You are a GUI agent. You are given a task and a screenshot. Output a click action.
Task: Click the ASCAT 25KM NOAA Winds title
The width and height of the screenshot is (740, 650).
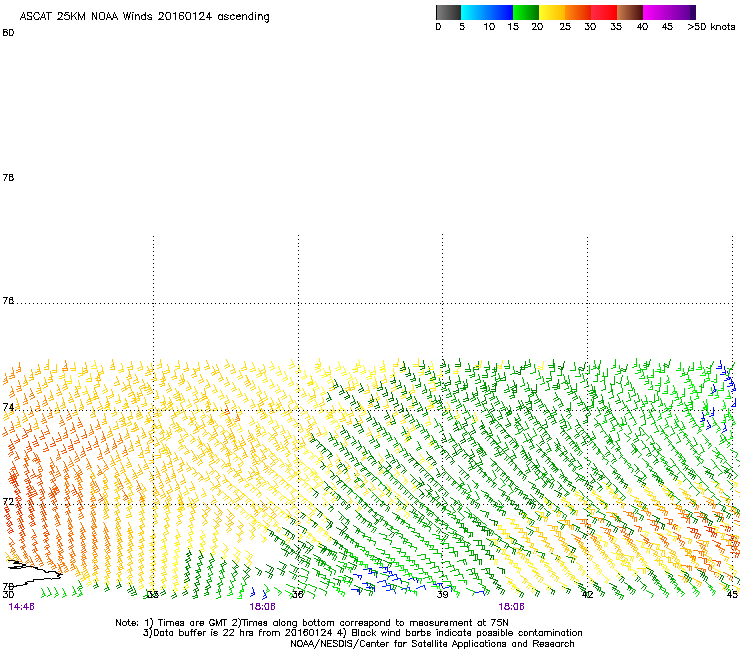pyautogui.click(x=144, y=16)
